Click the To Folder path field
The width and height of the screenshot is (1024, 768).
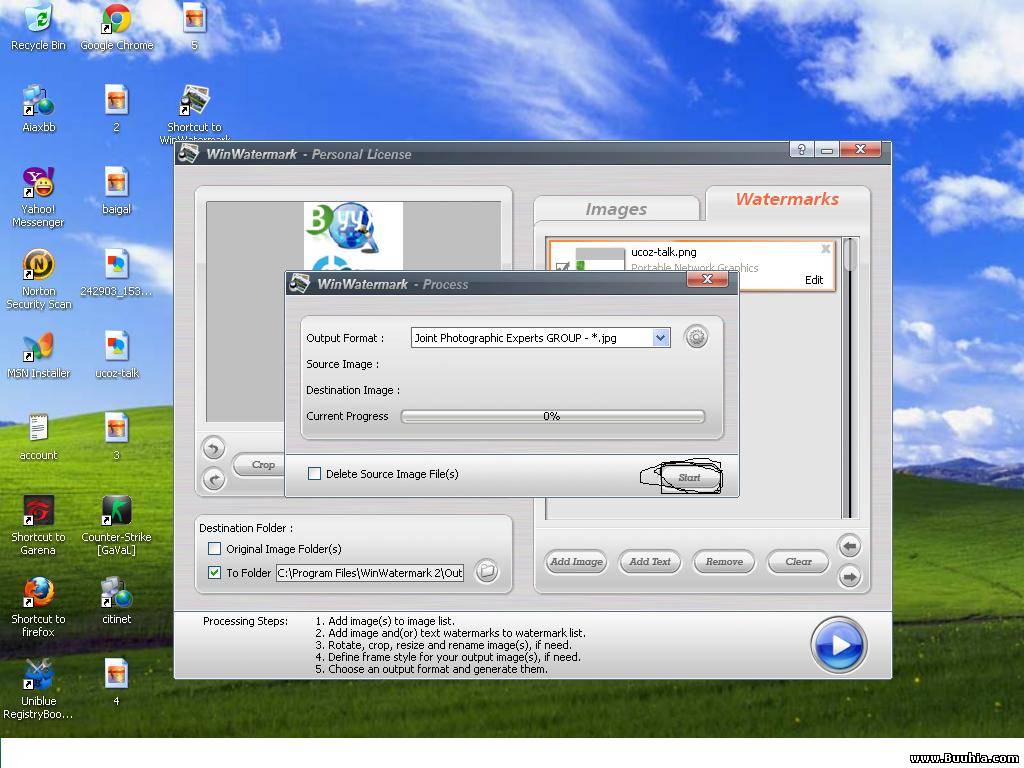(370, 573)
